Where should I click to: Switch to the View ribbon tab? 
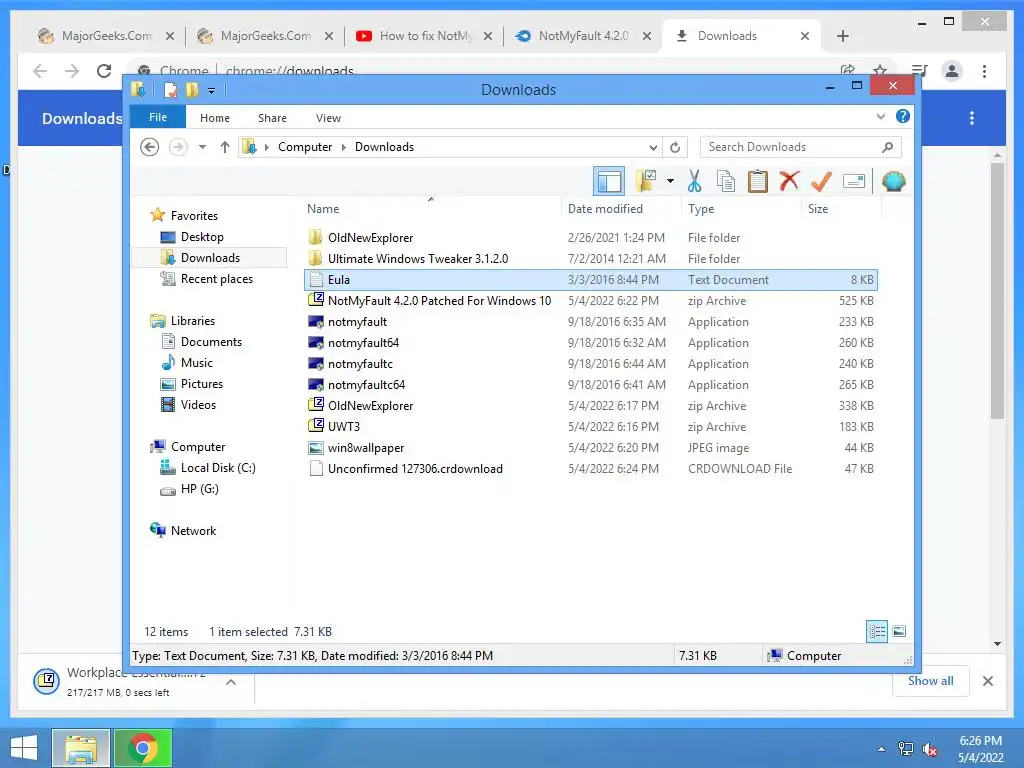click(328, 118)
